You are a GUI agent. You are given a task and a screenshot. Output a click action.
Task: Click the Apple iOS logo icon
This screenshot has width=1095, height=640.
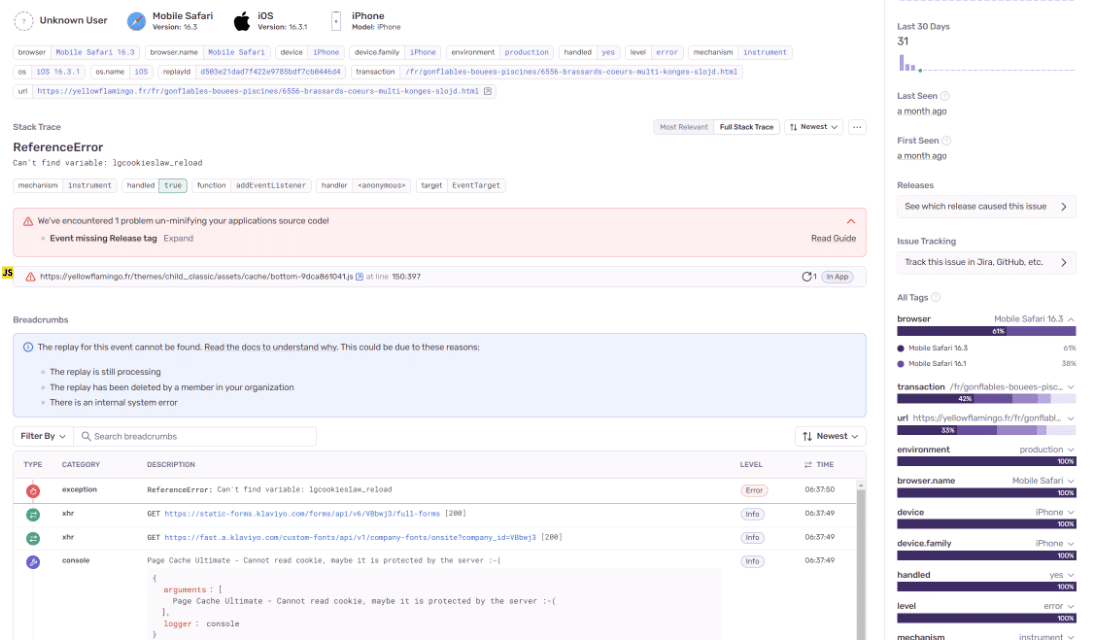coord(242,21)
